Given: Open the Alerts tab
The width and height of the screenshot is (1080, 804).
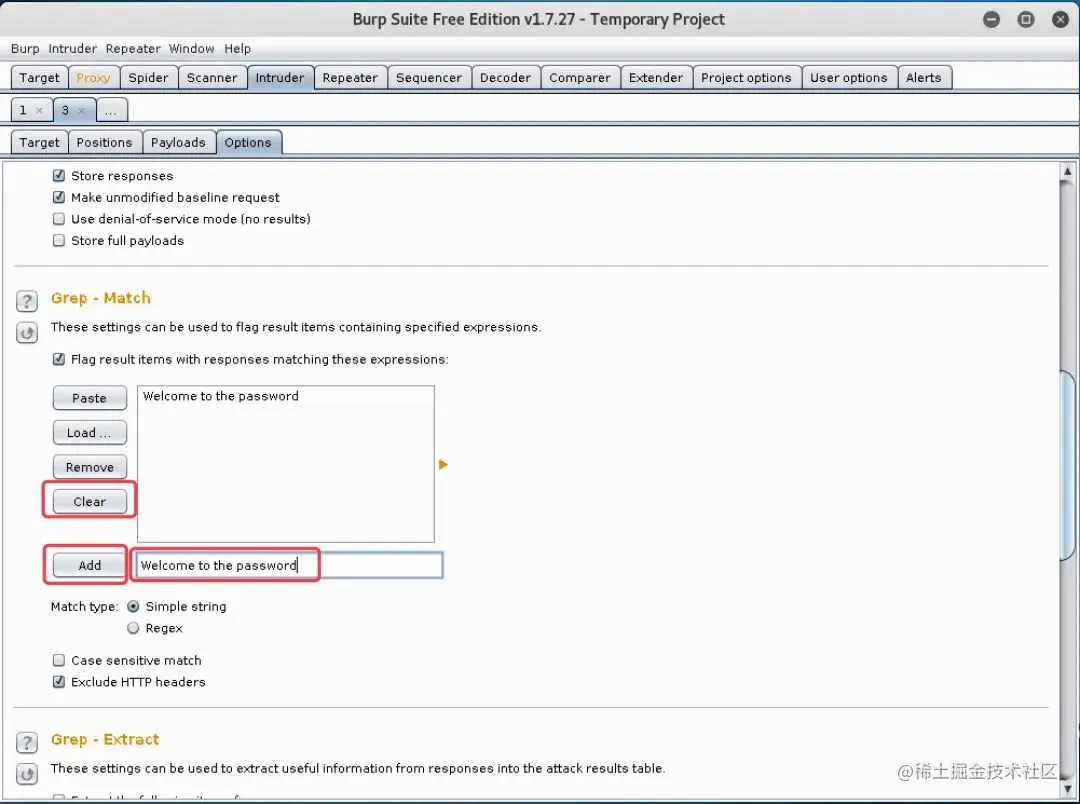Looking at the screenshot, I should 924,78.
